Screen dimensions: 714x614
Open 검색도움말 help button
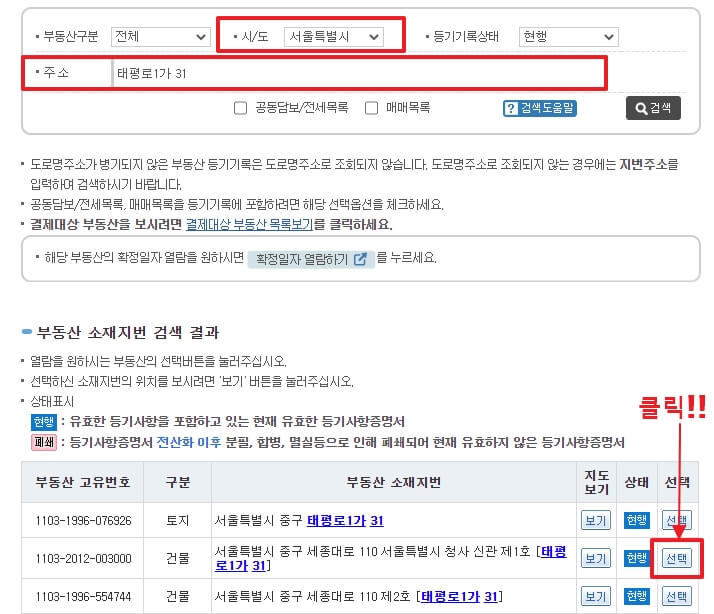point(540,108)
